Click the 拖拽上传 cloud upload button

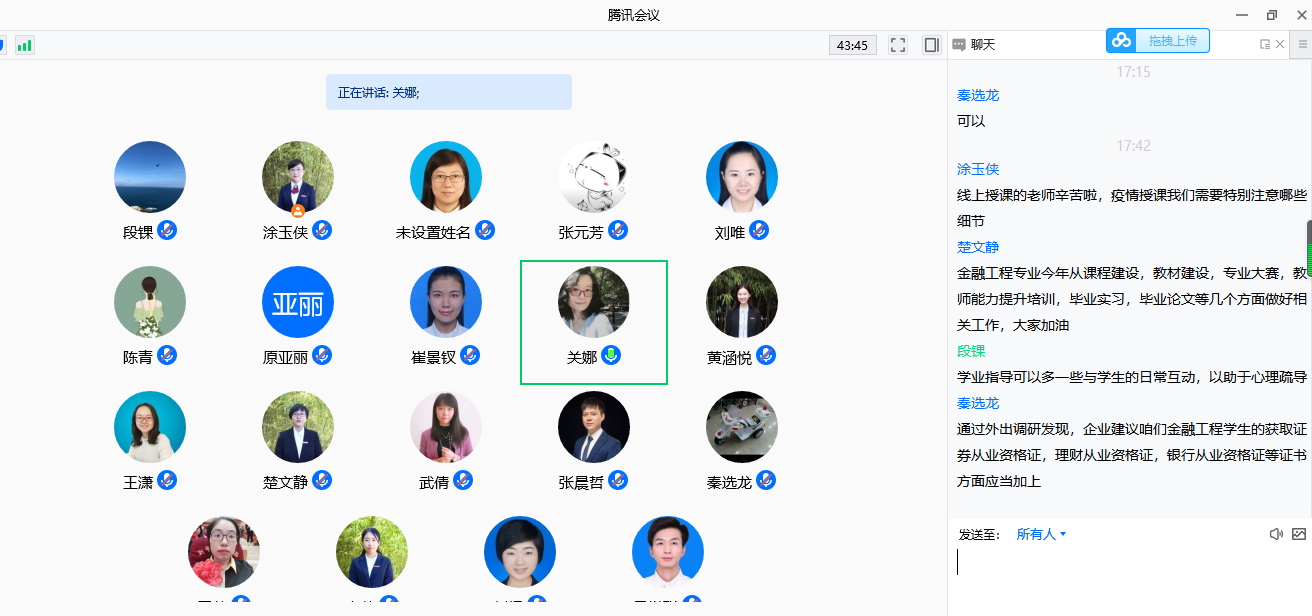coord(1157,40)
